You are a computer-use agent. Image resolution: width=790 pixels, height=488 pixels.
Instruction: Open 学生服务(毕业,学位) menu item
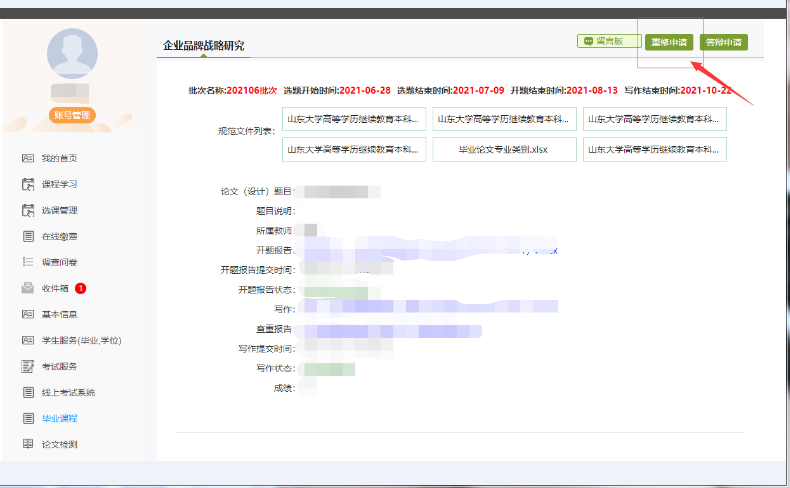[81, 340]
